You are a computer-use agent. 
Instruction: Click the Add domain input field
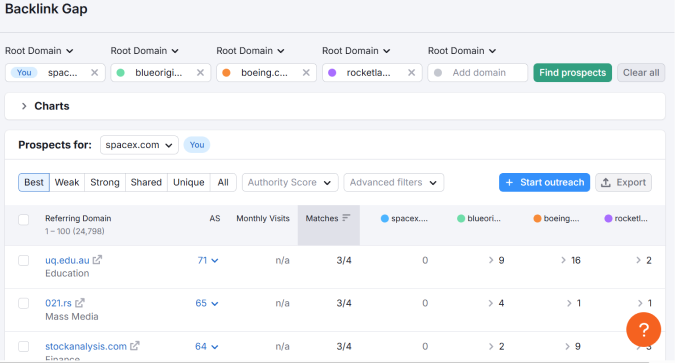point(477,73)
